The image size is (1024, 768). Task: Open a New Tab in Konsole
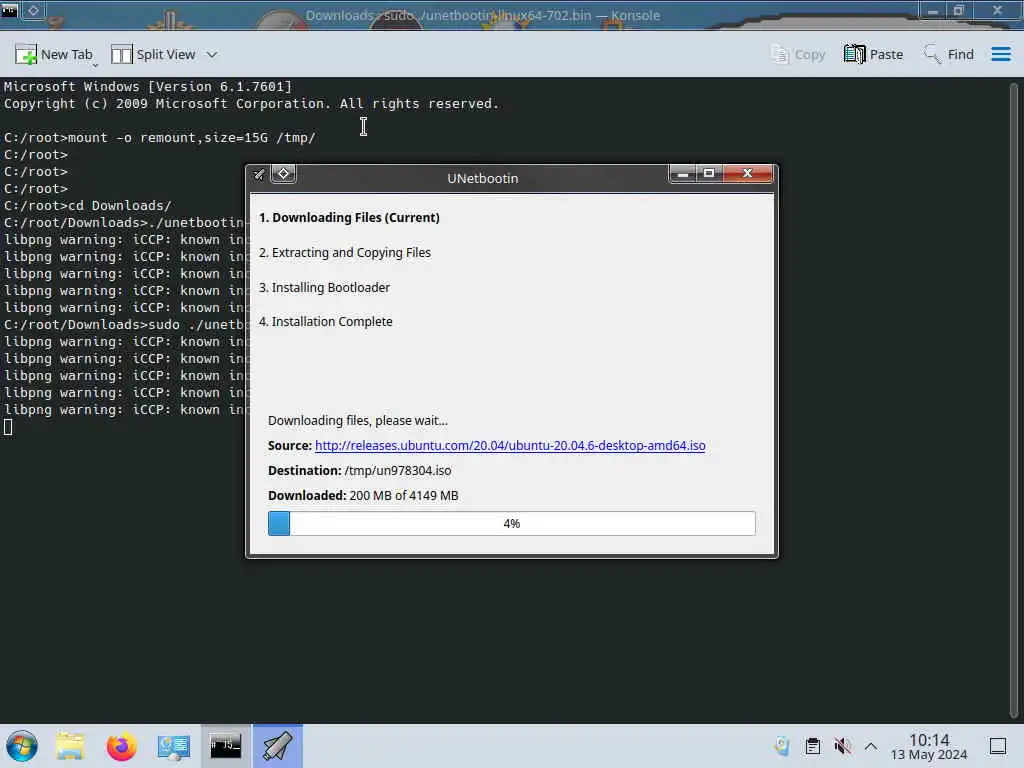[54, 55]
